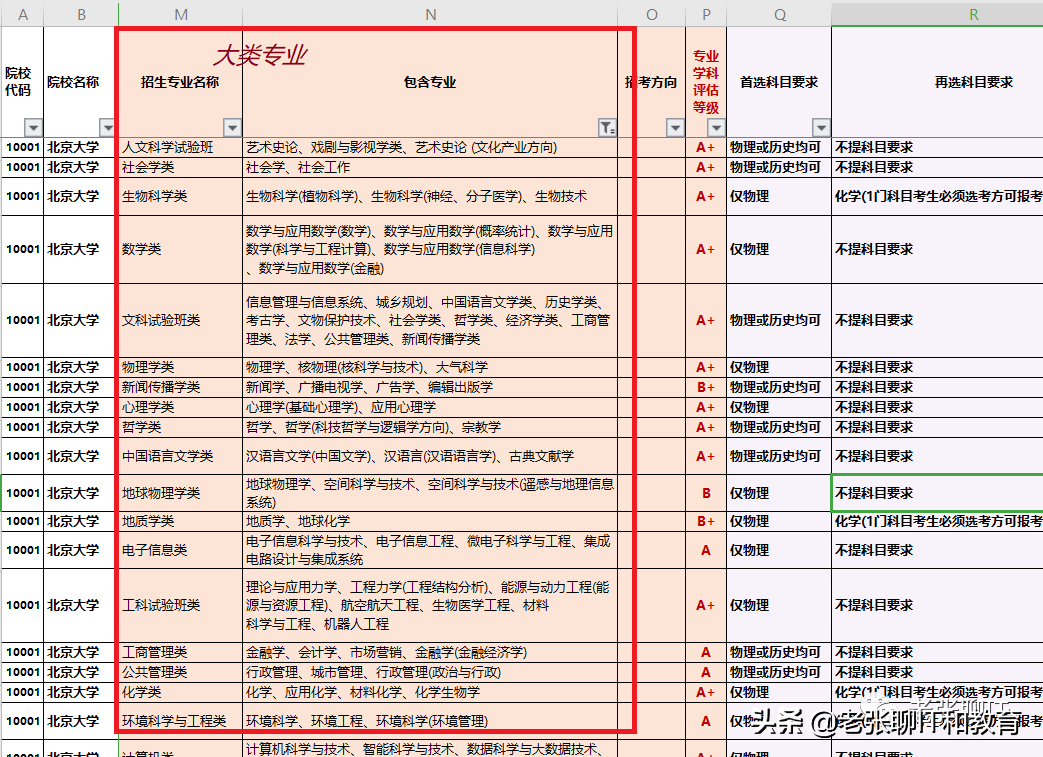Click the filter arrow on 专业学科评估等级 column
This screenshot has height=757, width=1043.
(x=717, y=128)
